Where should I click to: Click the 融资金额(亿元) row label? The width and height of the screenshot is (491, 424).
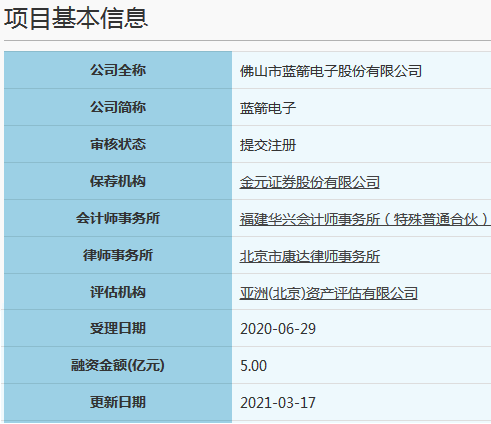[x=118, y=365]
